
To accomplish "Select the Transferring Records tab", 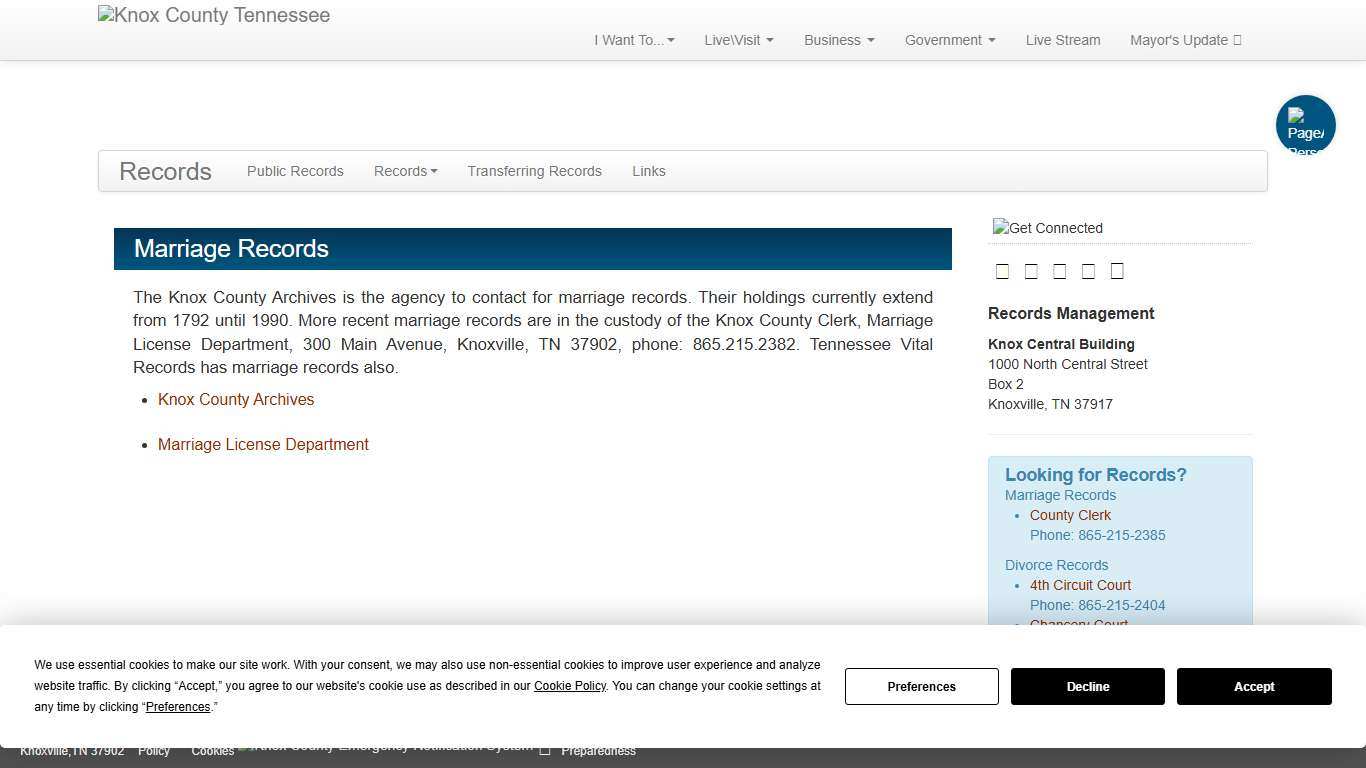I will click(534, 171).
